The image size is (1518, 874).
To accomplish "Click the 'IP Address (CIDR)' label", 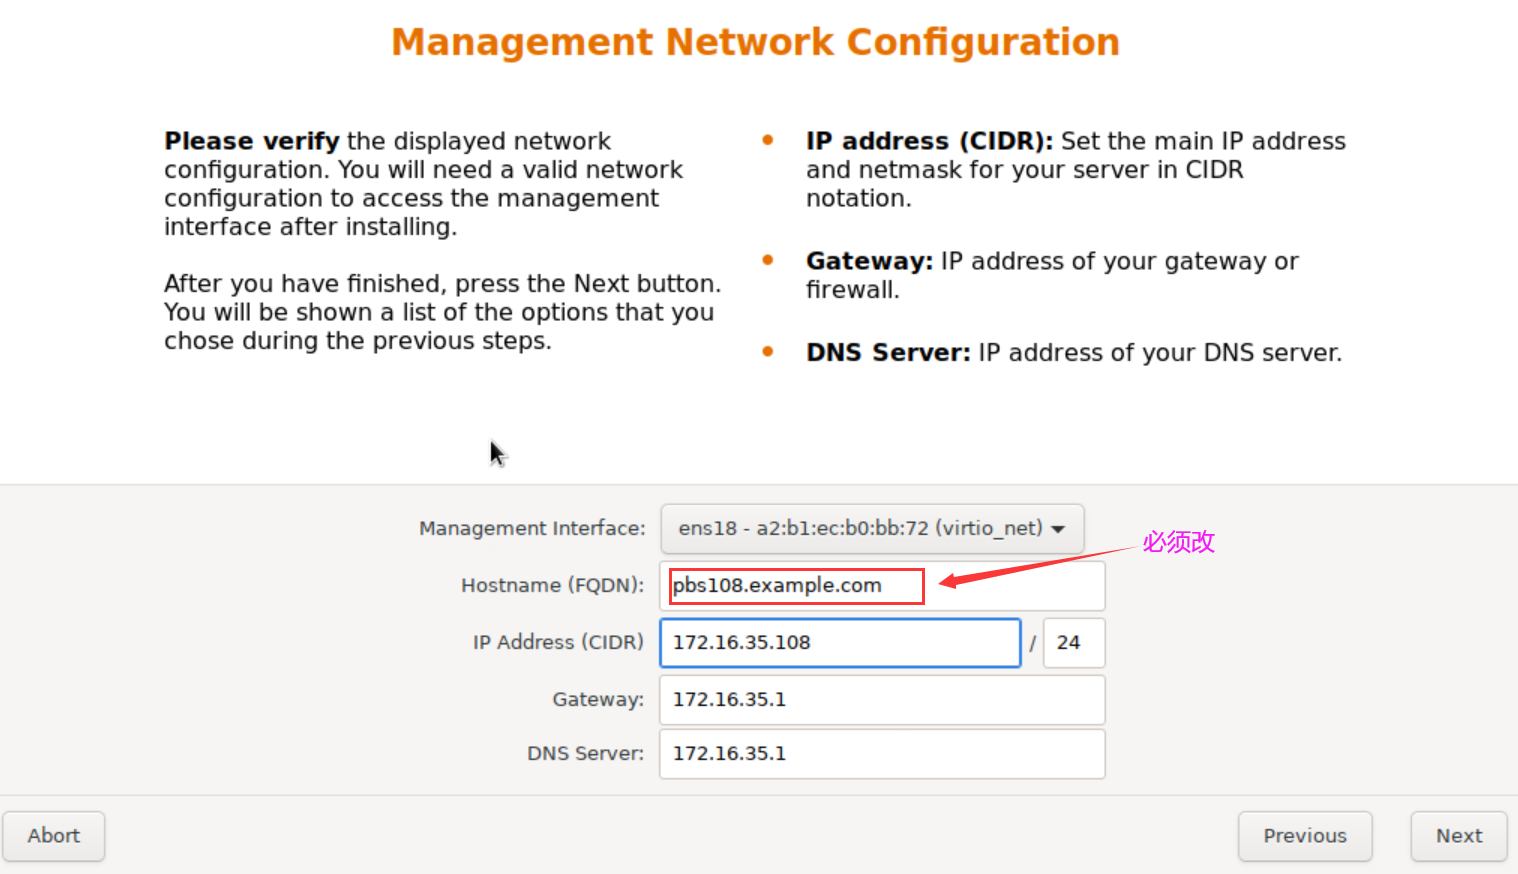I will [x=559, y=642].
